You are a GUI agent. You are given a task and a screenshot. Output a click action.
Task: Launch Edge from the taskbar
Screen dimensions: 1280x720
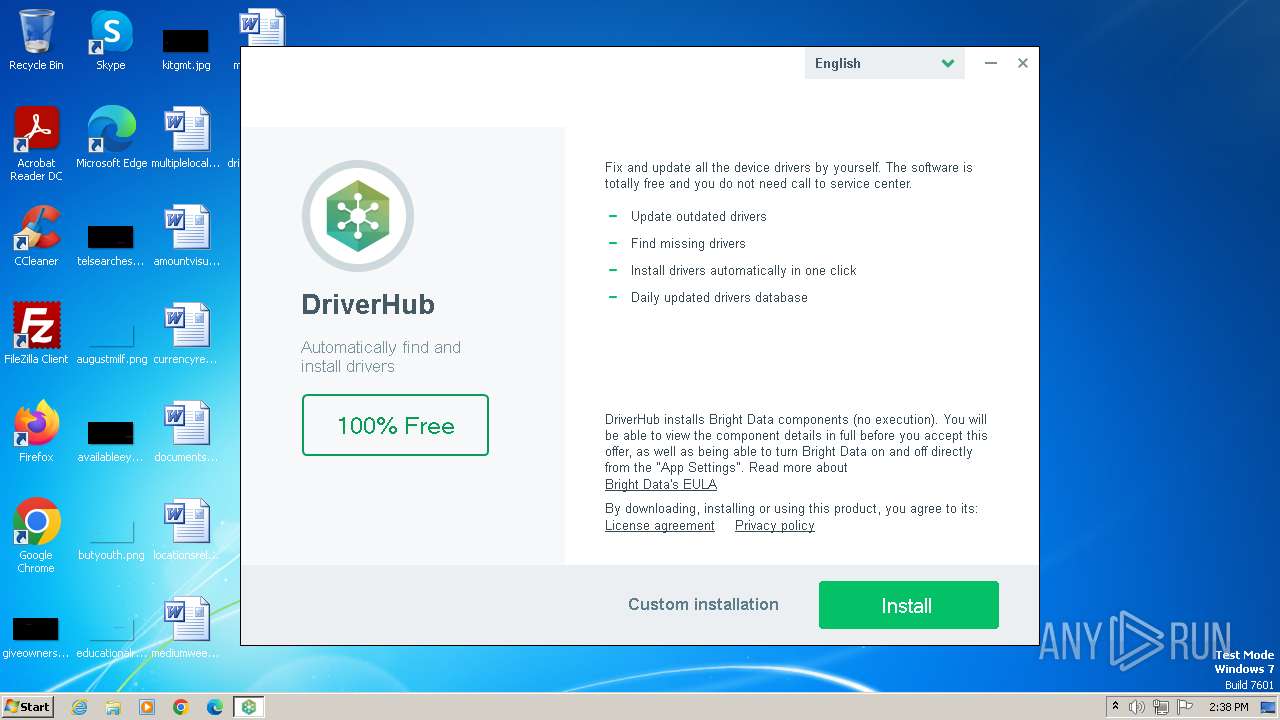click(x=215, y=707)
